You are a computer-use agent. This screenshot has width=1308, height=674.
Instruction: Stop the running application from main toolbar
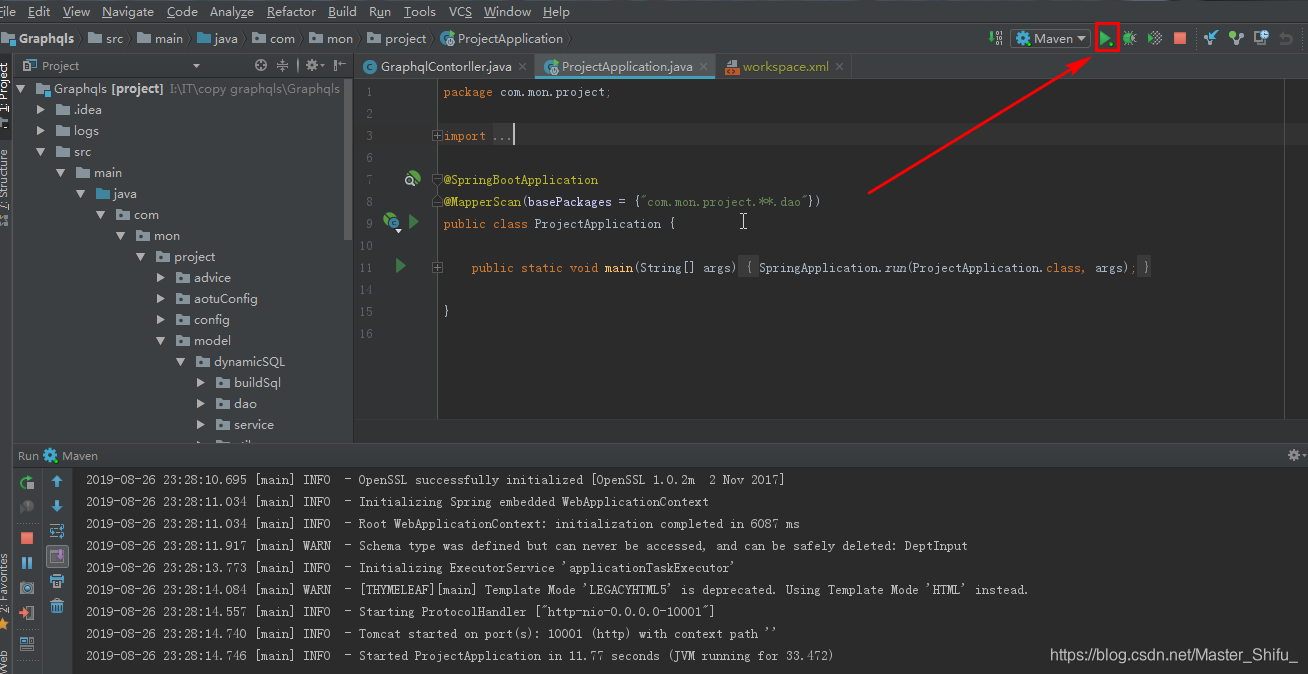pos(1180,38)
